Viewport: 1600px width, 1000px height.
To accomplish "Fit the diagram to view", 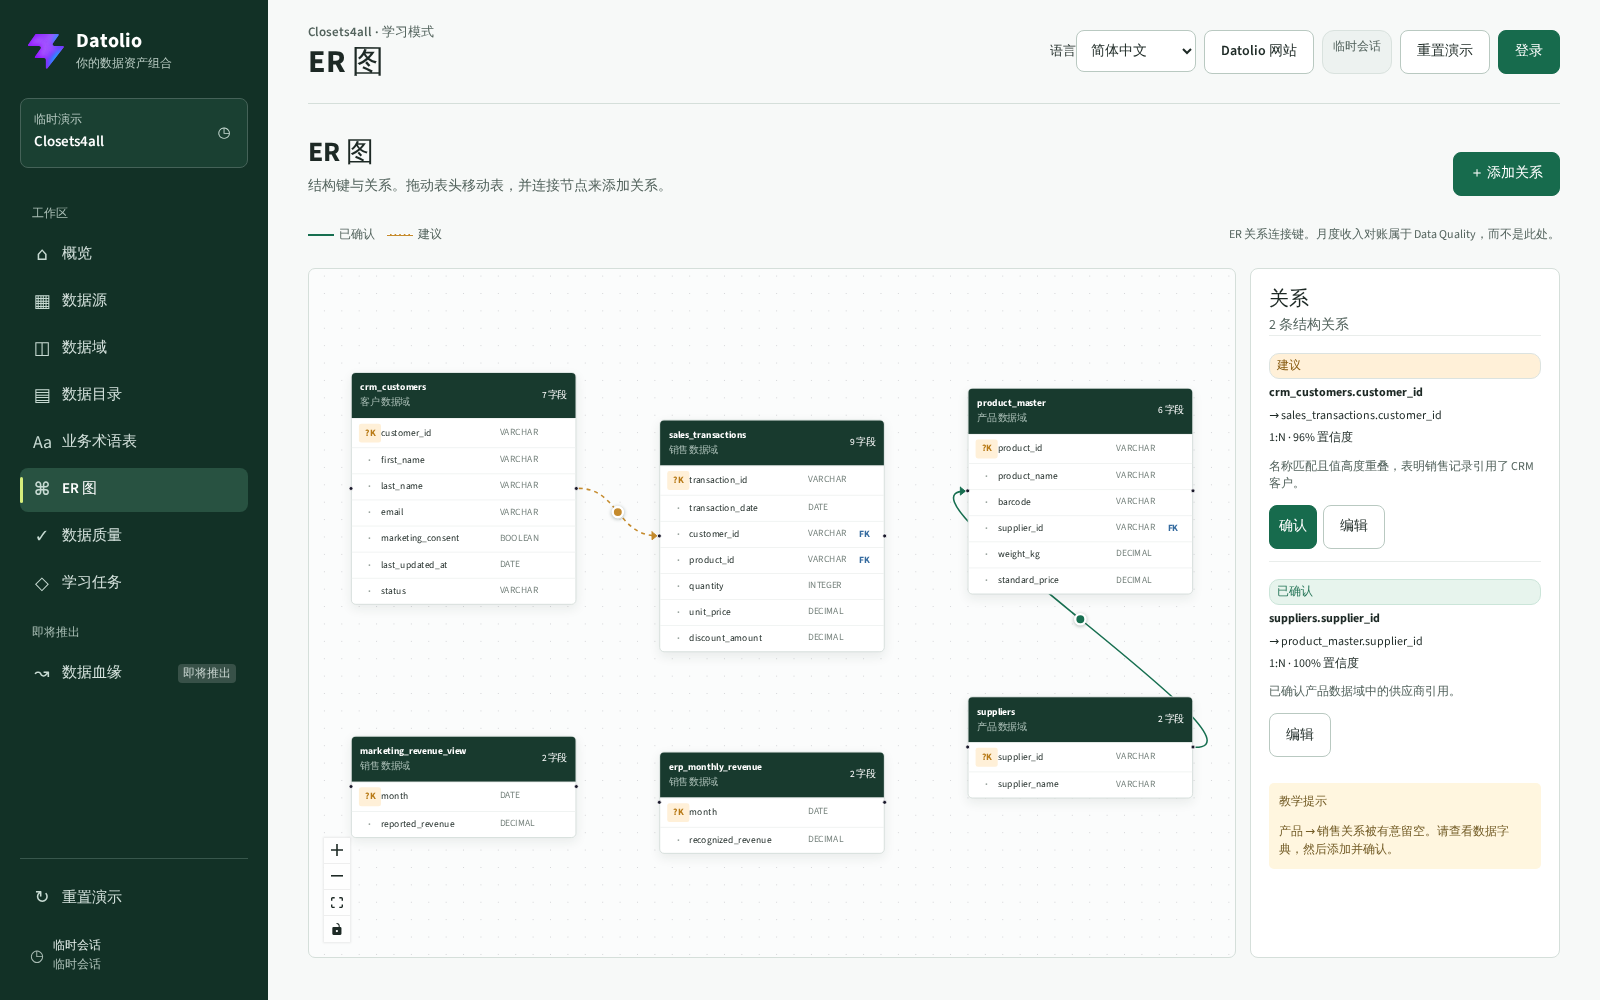I will (337, 902).
